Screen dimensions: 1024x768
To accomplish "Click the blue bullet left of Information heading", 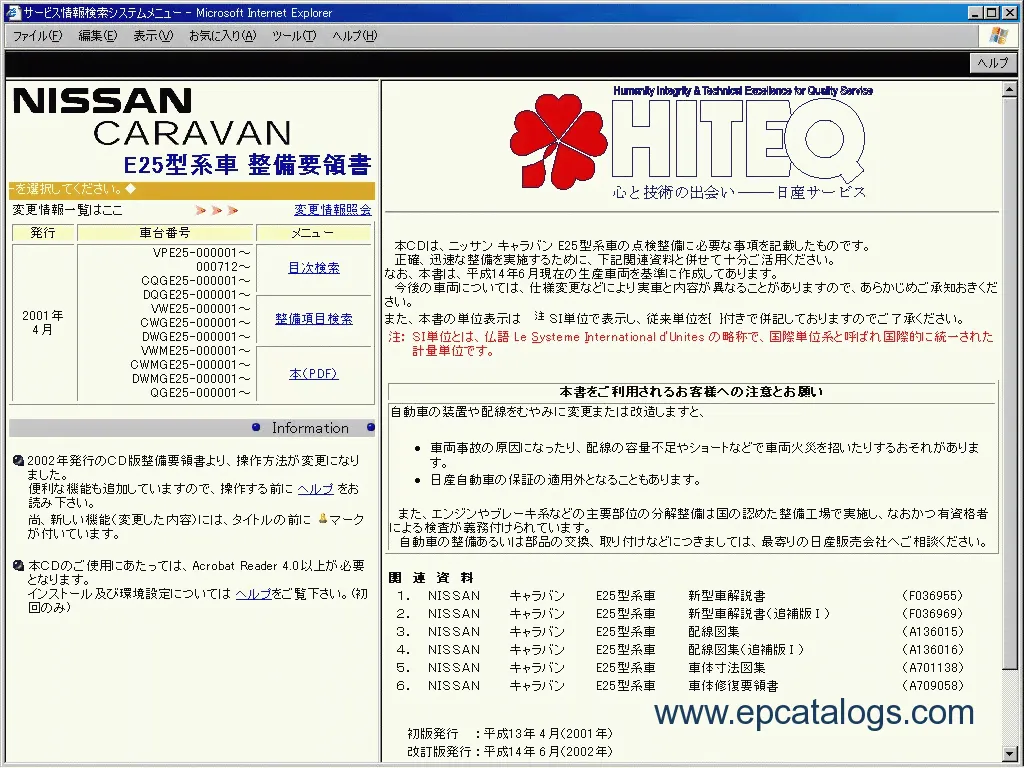I will coord(256,428).
